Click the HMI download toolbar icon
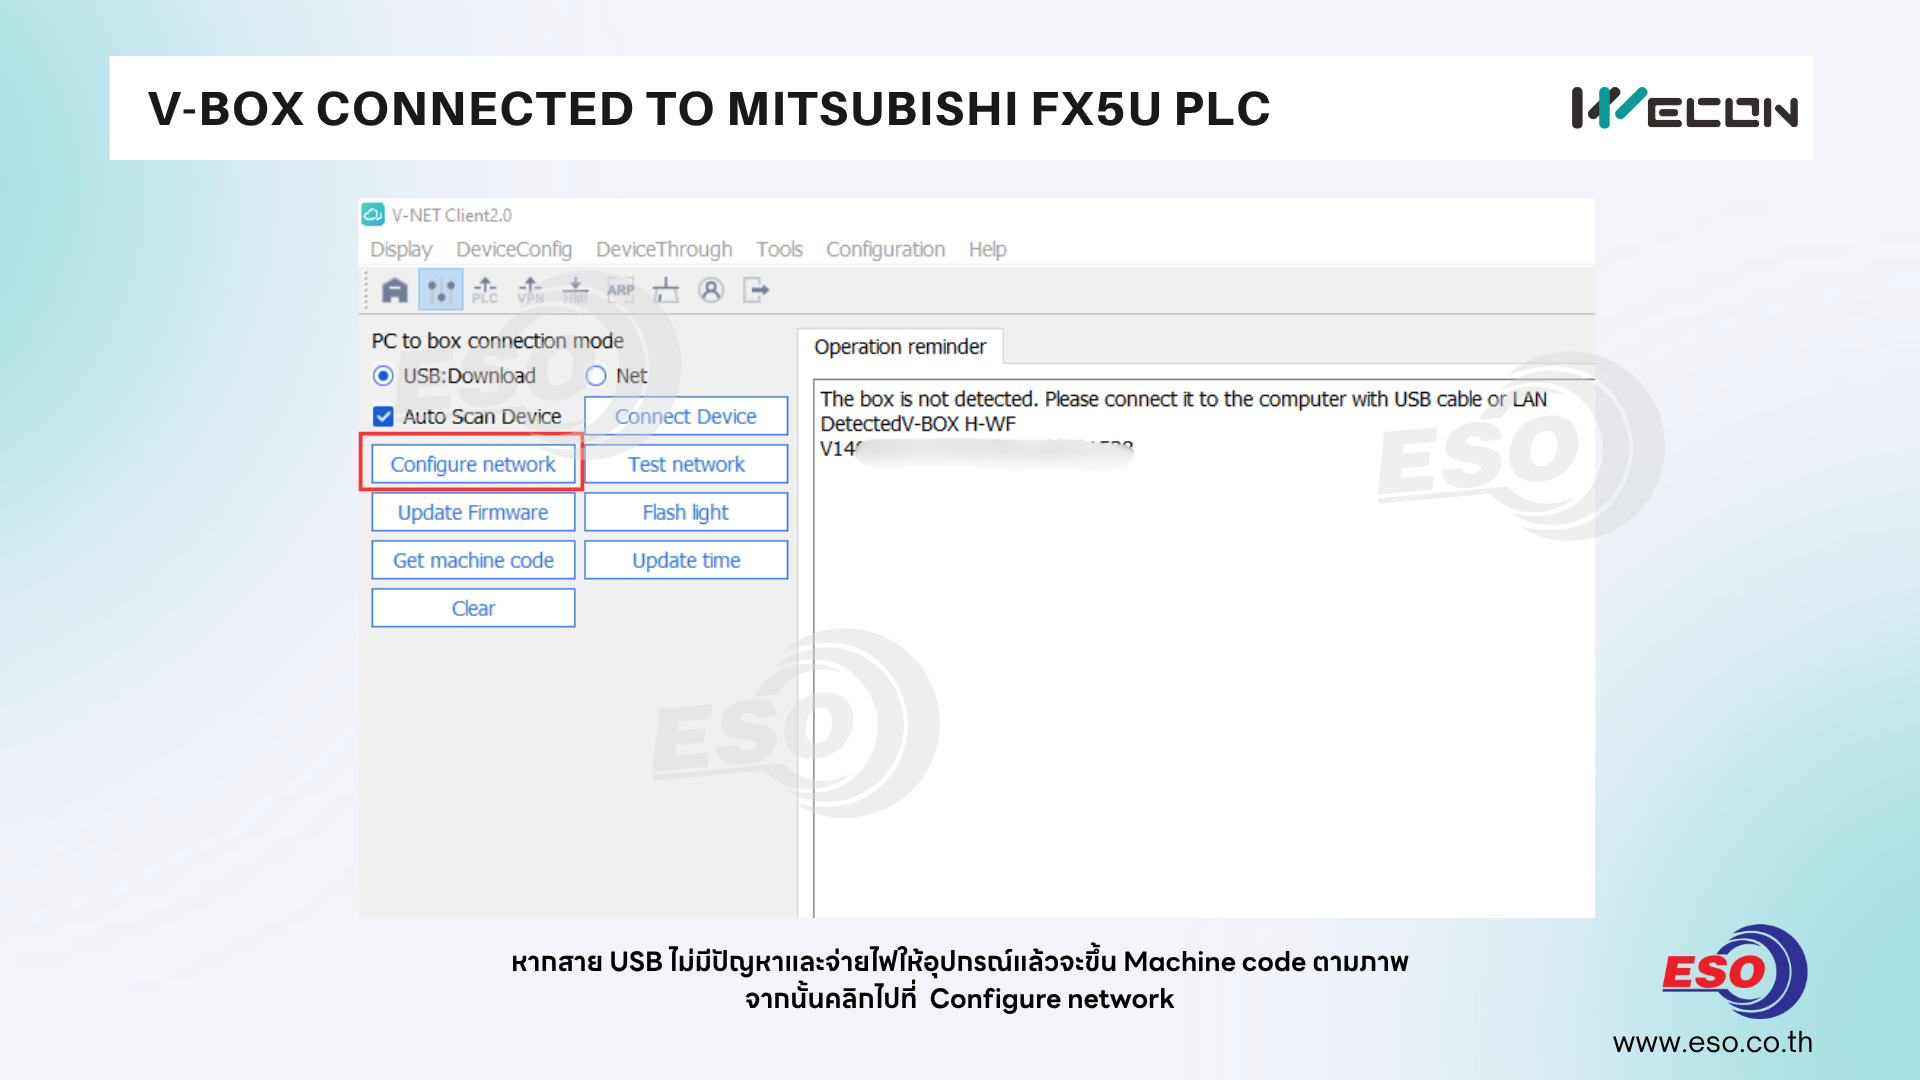1920x1080 pixels. click(x=576, y=290)
